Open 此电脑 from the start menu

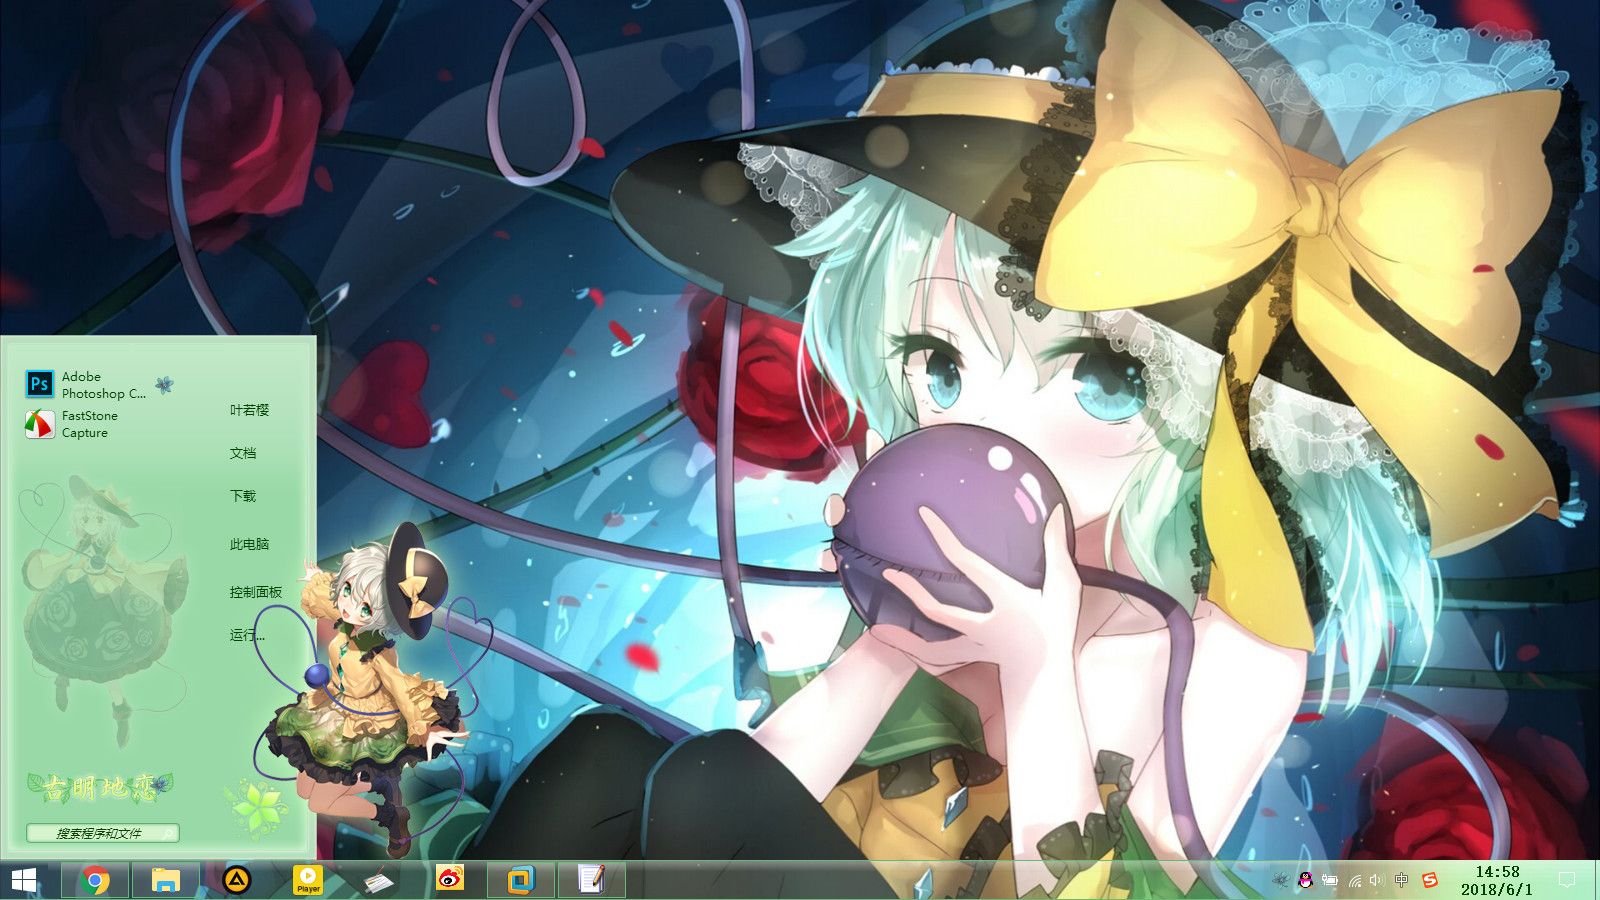249,544
